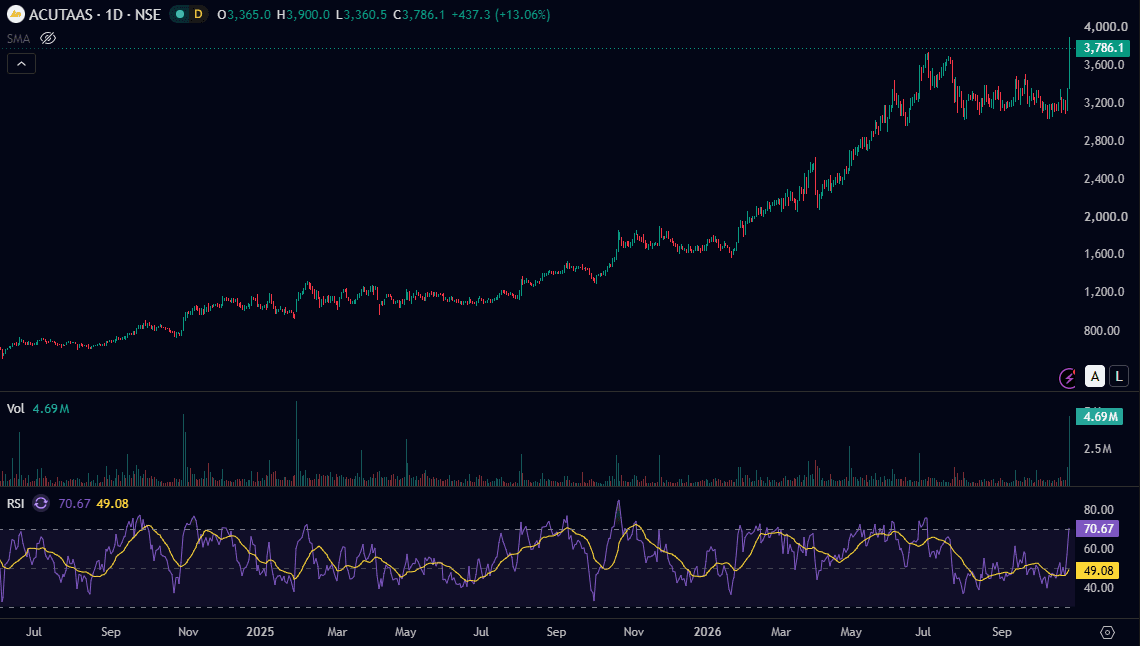
Task: Click the 4,000.0 price axis label
Action: 1106,27
